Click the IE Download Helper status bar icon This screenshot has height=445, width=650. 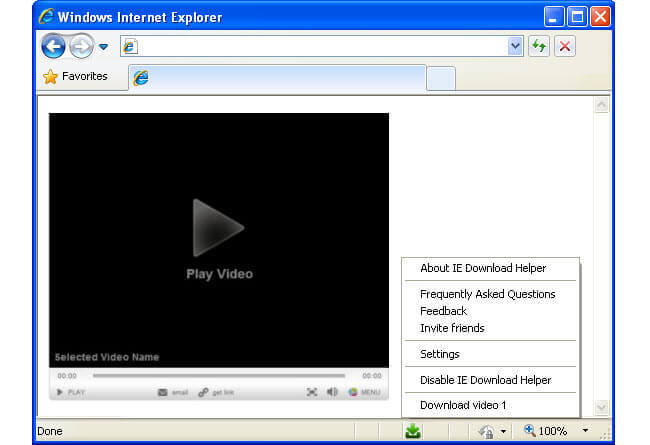412,431
